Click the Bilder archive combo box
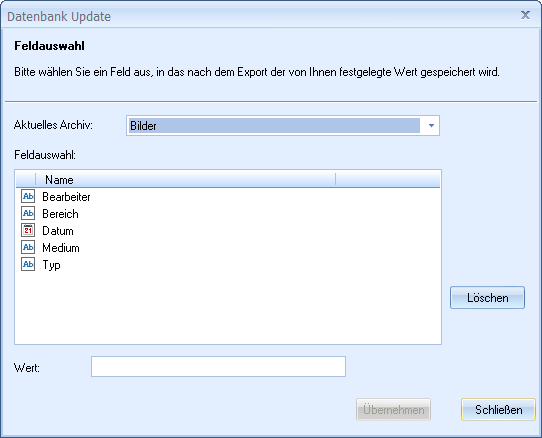542x438 pixels. coord(283,125)
